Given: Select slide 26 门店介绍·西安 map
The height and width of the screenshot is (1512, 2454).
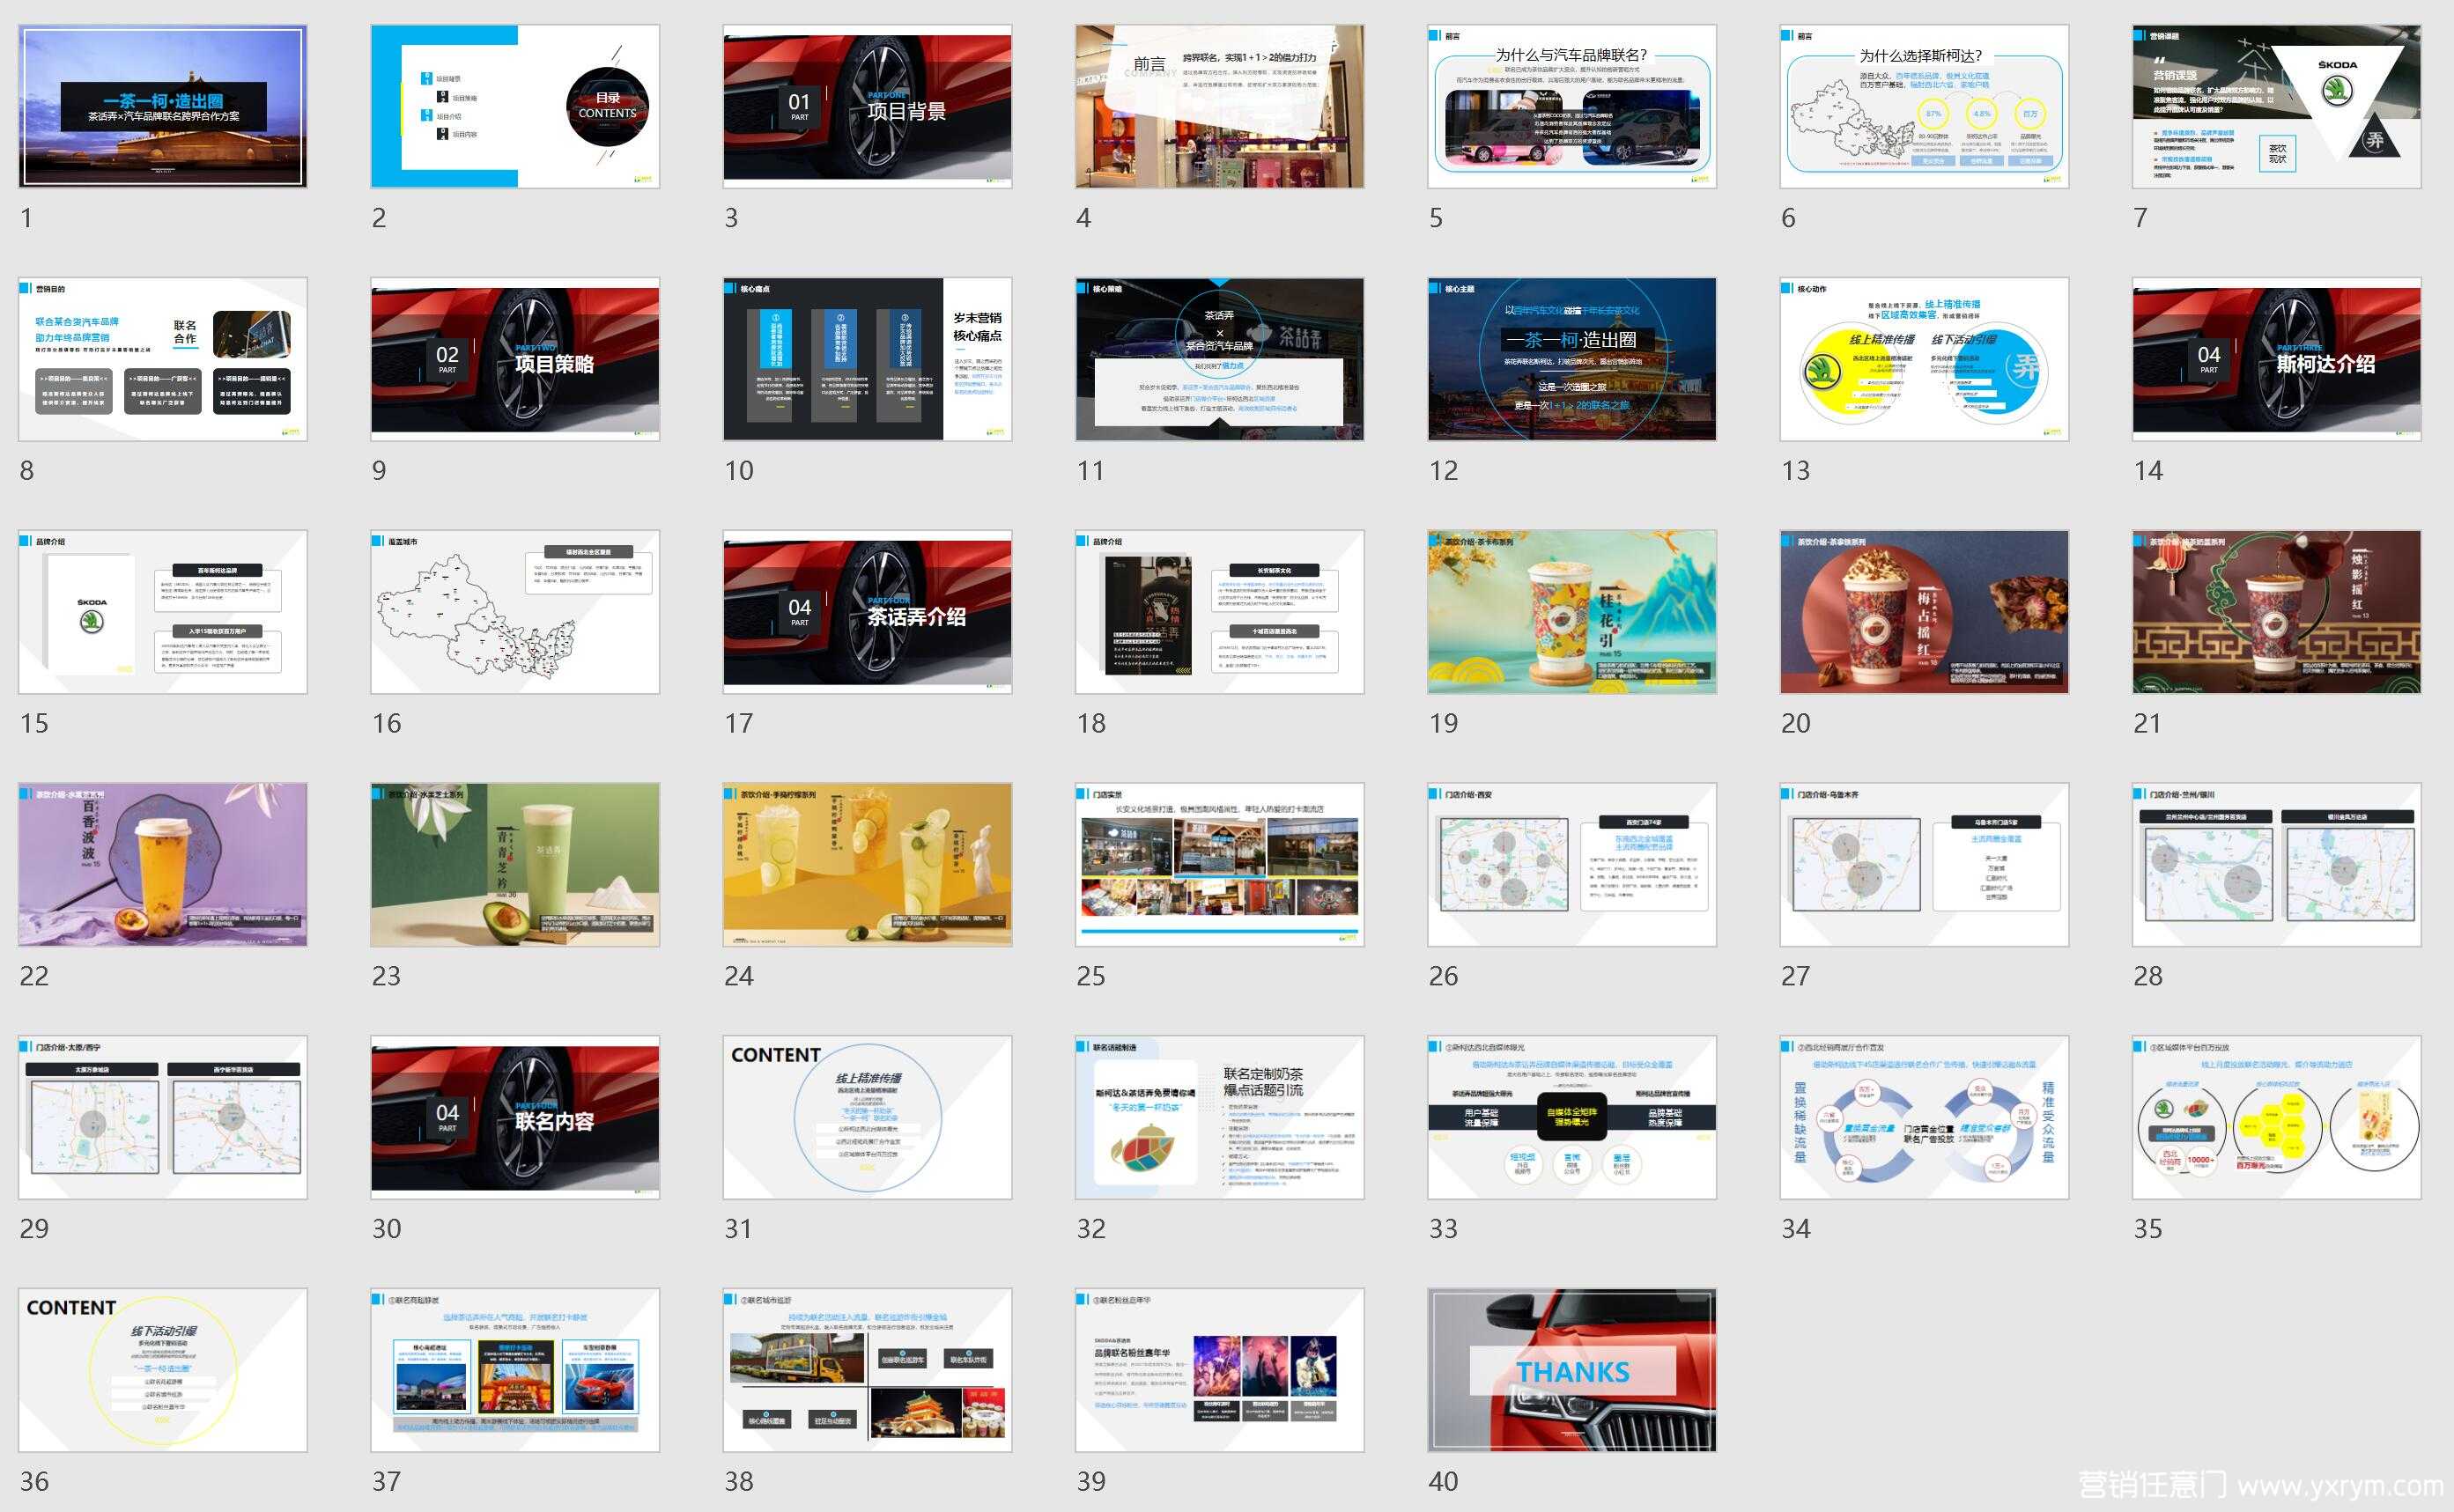Looking at the screenshot, I should [1572, 865].
